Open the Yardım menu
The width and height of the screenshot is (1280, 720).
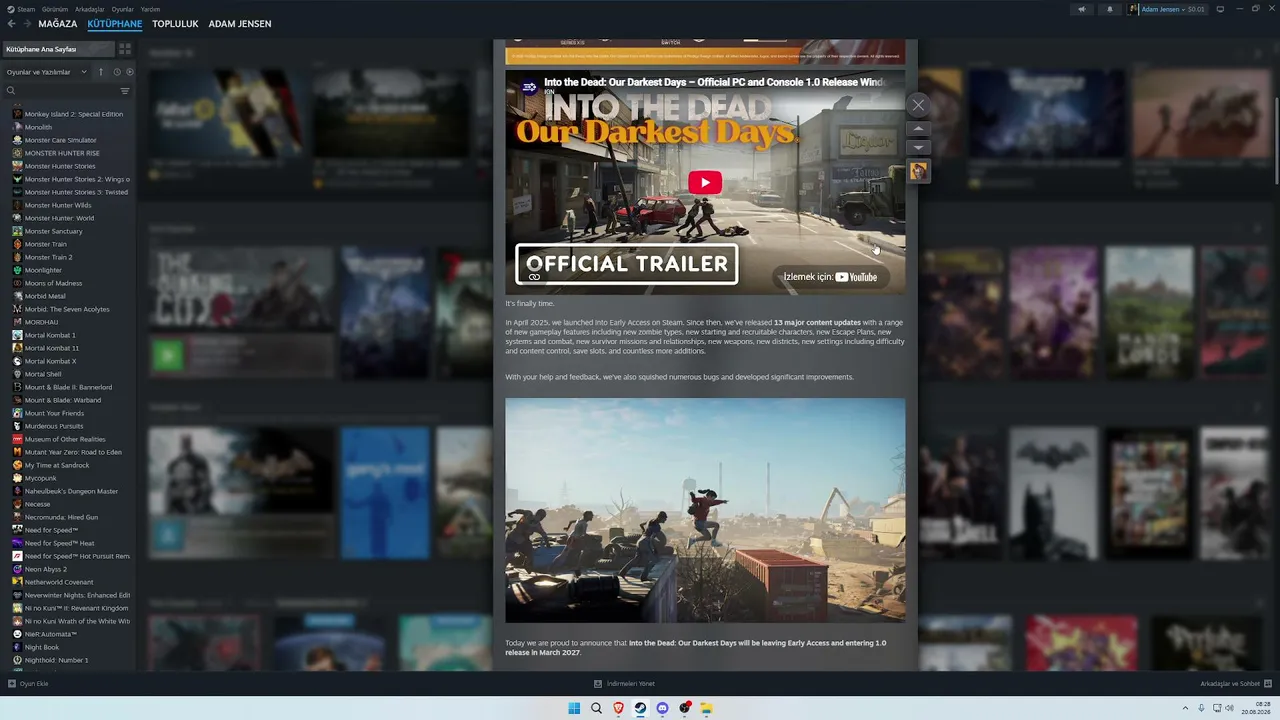[x=150, y=9]
